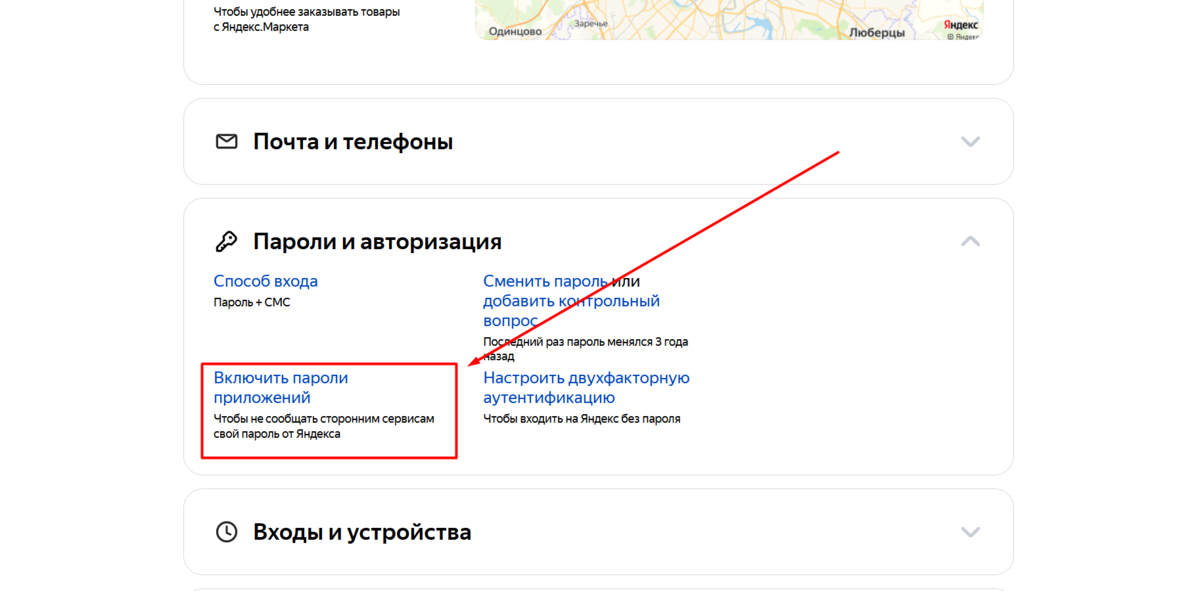The height and width of the screenshot is (591, 1200).
Task: Click text Чтобы удобнее заказывать товары
Action: pyautogui.click(x=307, y=12)
